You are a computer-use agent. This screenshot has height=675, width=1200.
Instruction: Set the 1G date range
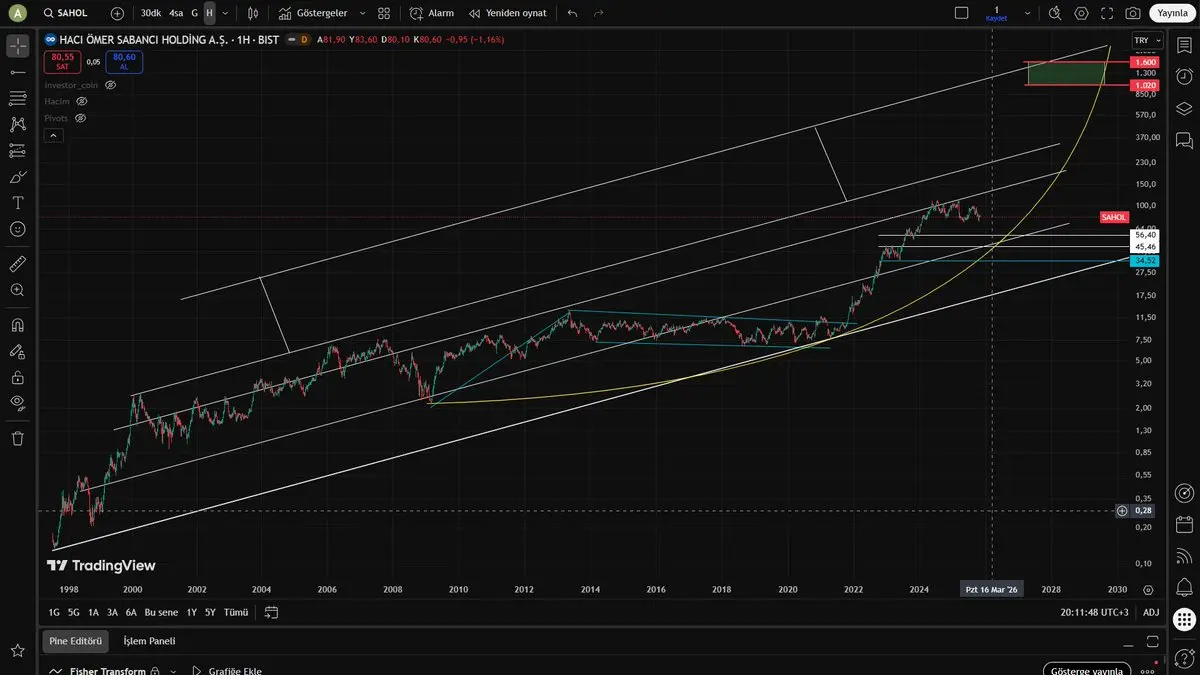[x=54, y=612]
